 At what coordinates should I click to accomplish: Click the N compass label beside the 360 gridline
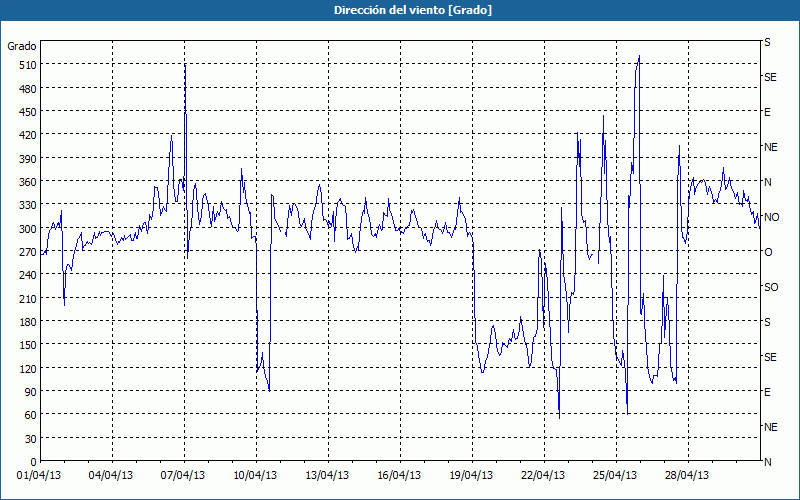pyautogui.click(x=768, y=182)
